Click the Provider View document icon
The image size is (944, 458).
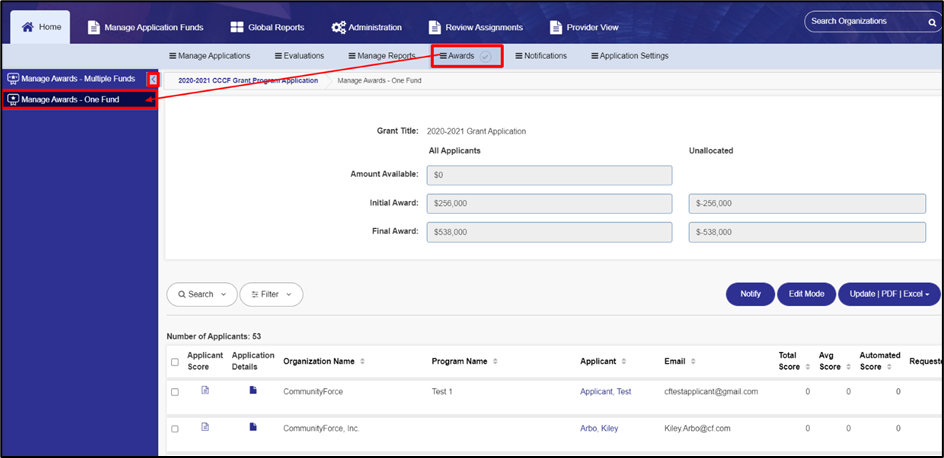coord(556,27)
